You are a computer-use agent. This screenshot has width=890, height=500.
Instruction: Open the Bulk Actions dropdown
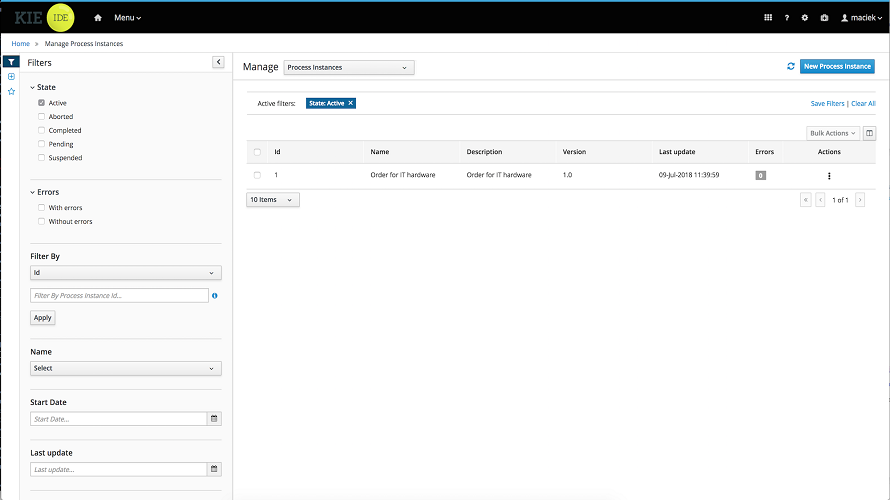(x=833, y=133)
